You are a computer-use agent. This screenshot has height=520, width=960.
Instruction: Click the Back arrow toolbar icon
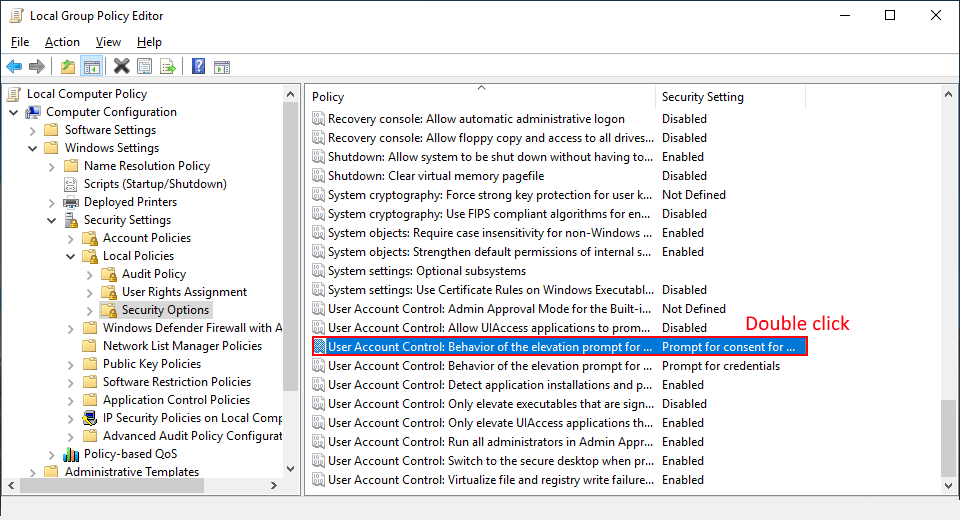coord(14,67)
